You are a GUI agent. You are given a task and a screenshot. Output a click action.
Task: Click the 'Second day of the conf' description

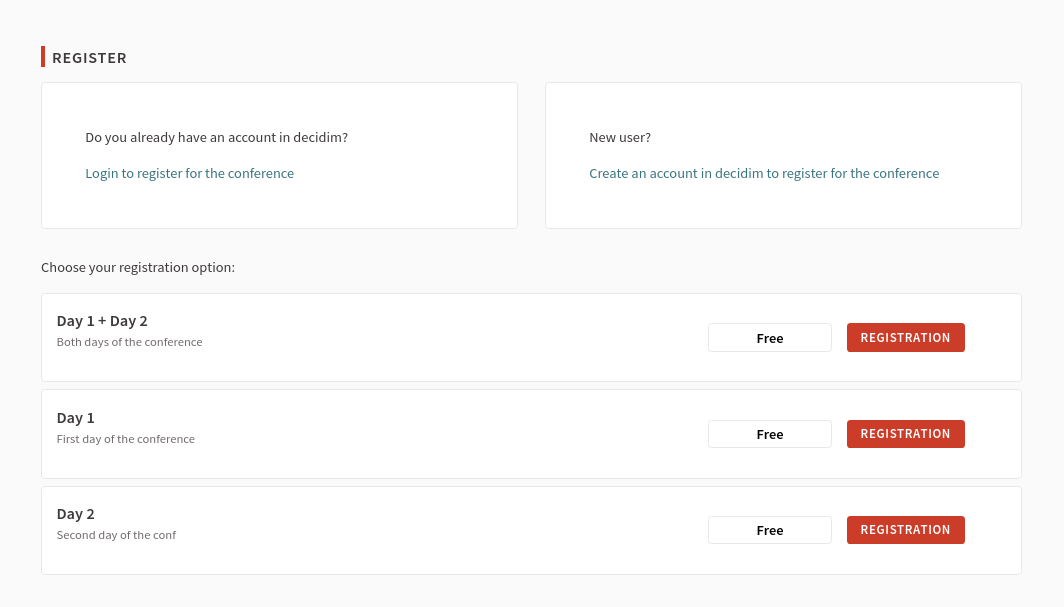tap(116, 535)
